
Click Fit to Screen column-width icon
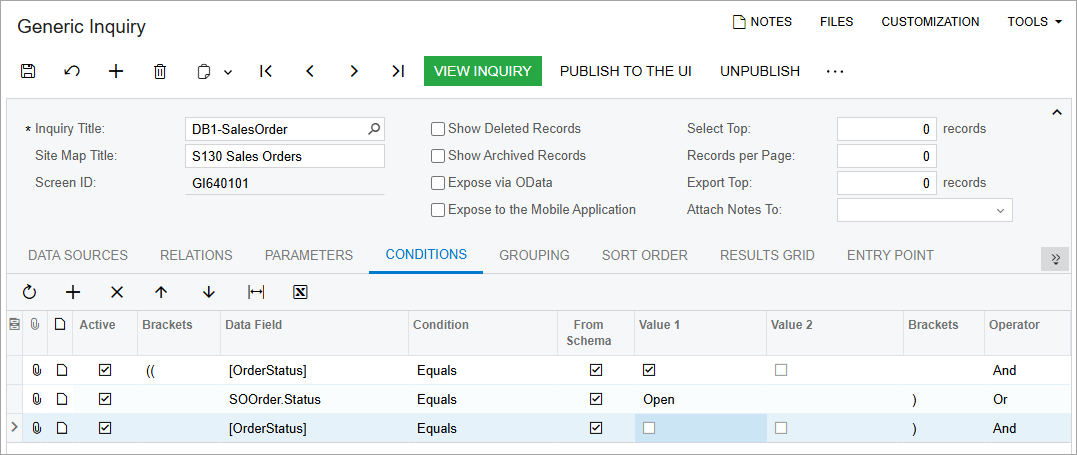tap(256, 292)
